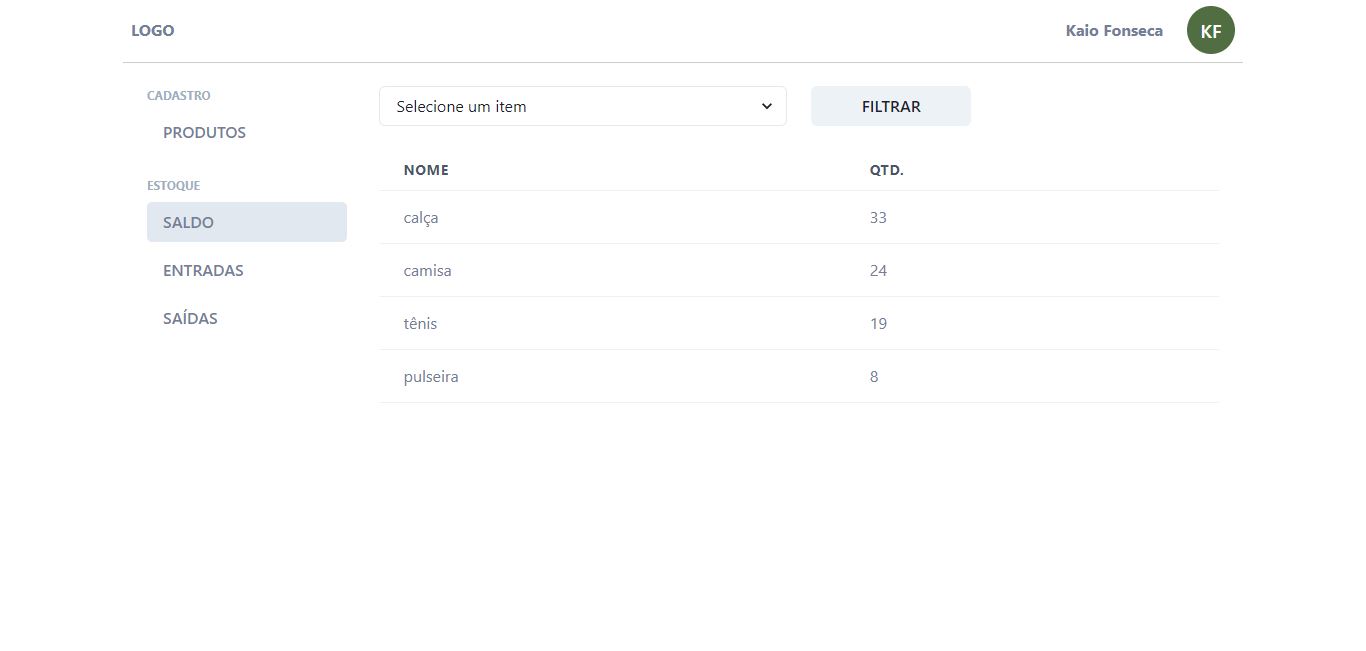
Task: Click the FILTRAR button
Action: coord(890,106)
